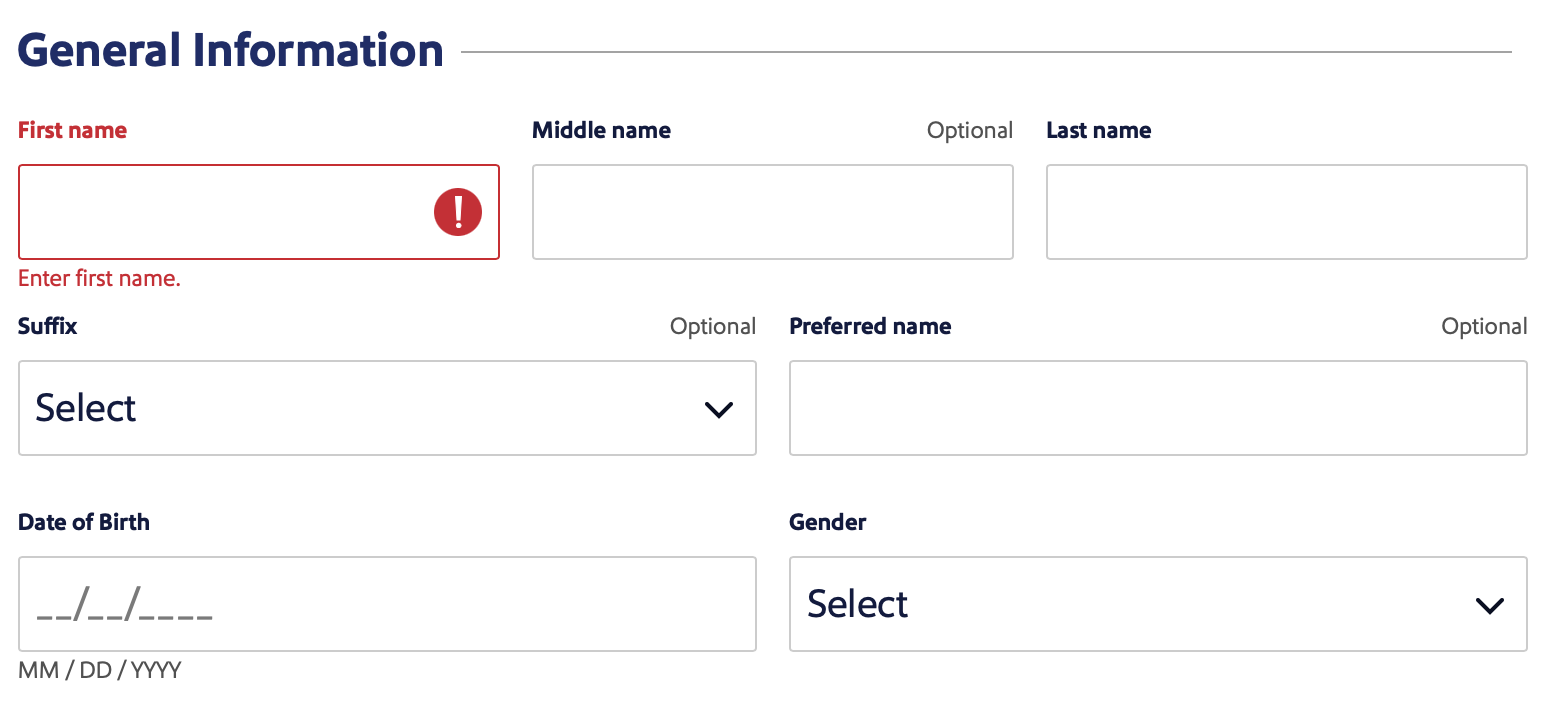Click the Middle name label
1548x704 pixels.
[x=601, y=130]
